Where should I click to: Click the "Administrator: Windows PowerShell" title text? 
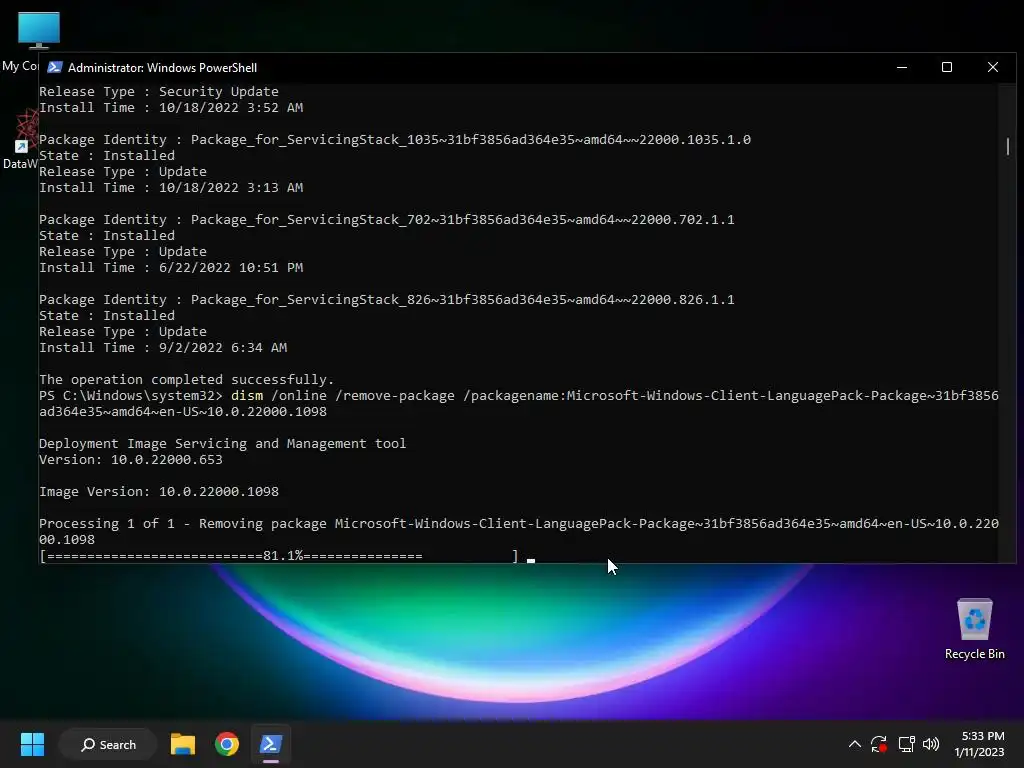(x=163, y=67)
